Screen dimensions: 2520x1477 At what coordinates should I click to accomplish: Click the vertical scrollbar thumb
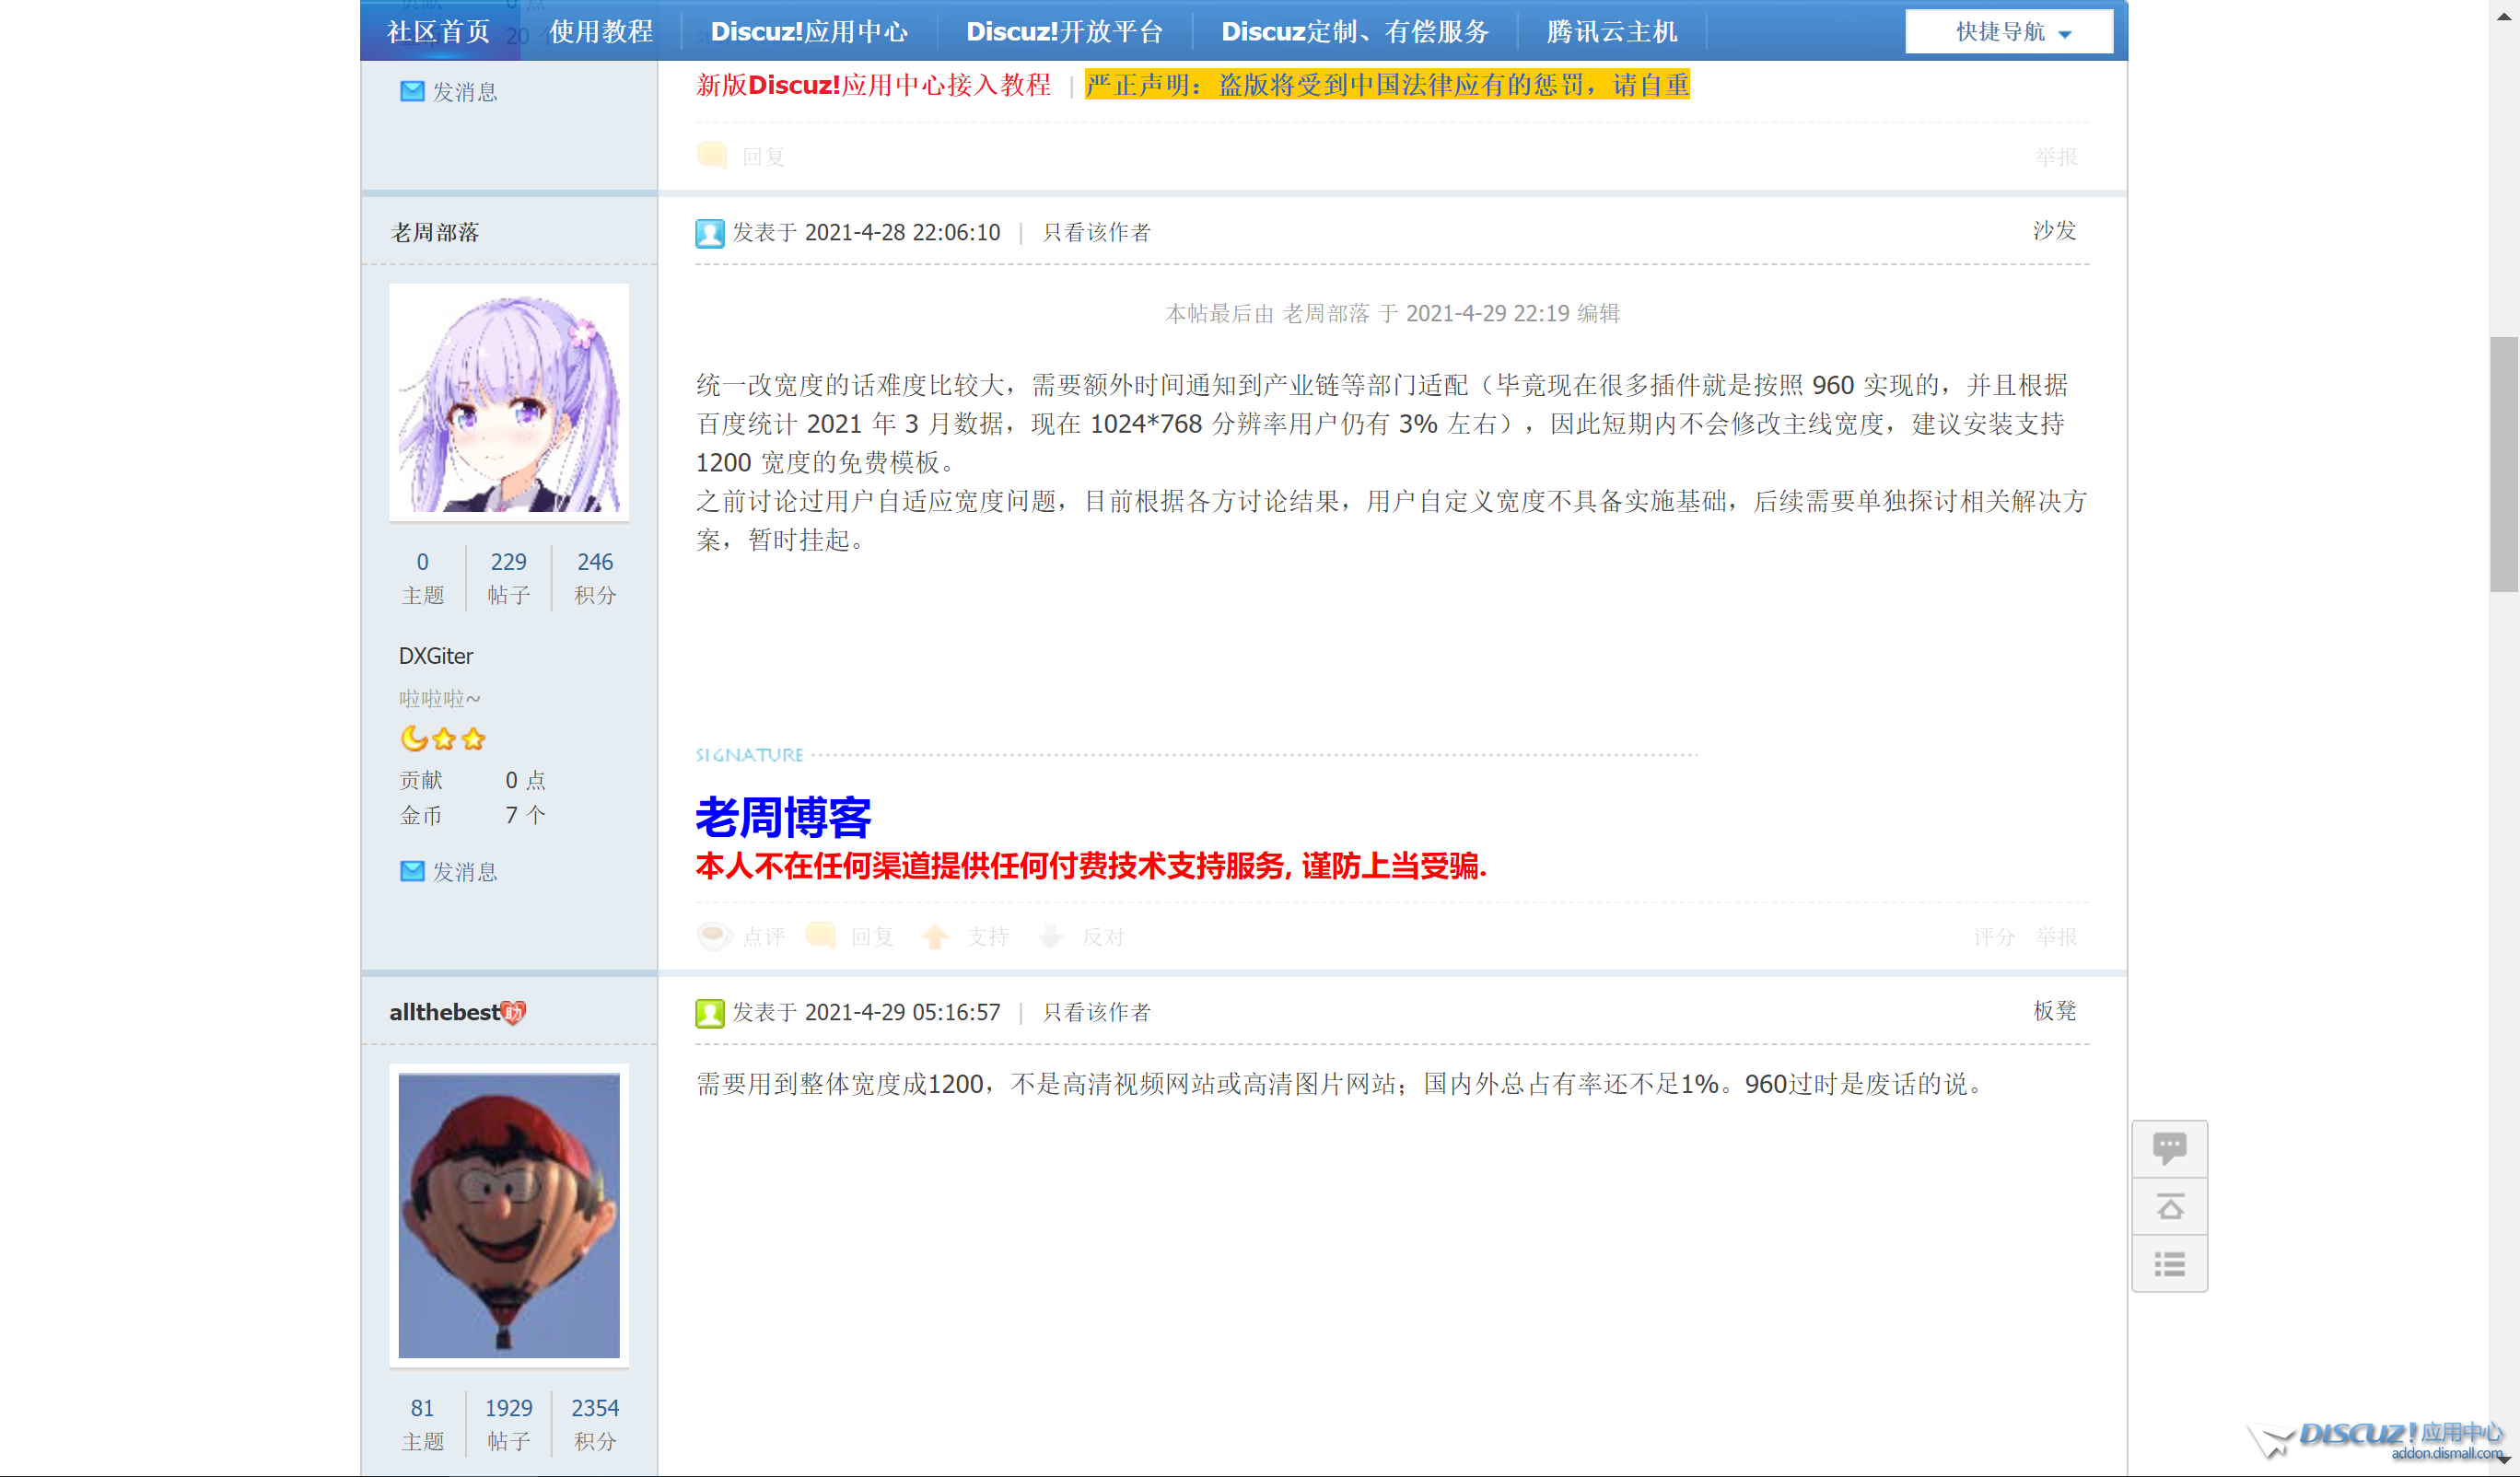tap(2504, 465)
